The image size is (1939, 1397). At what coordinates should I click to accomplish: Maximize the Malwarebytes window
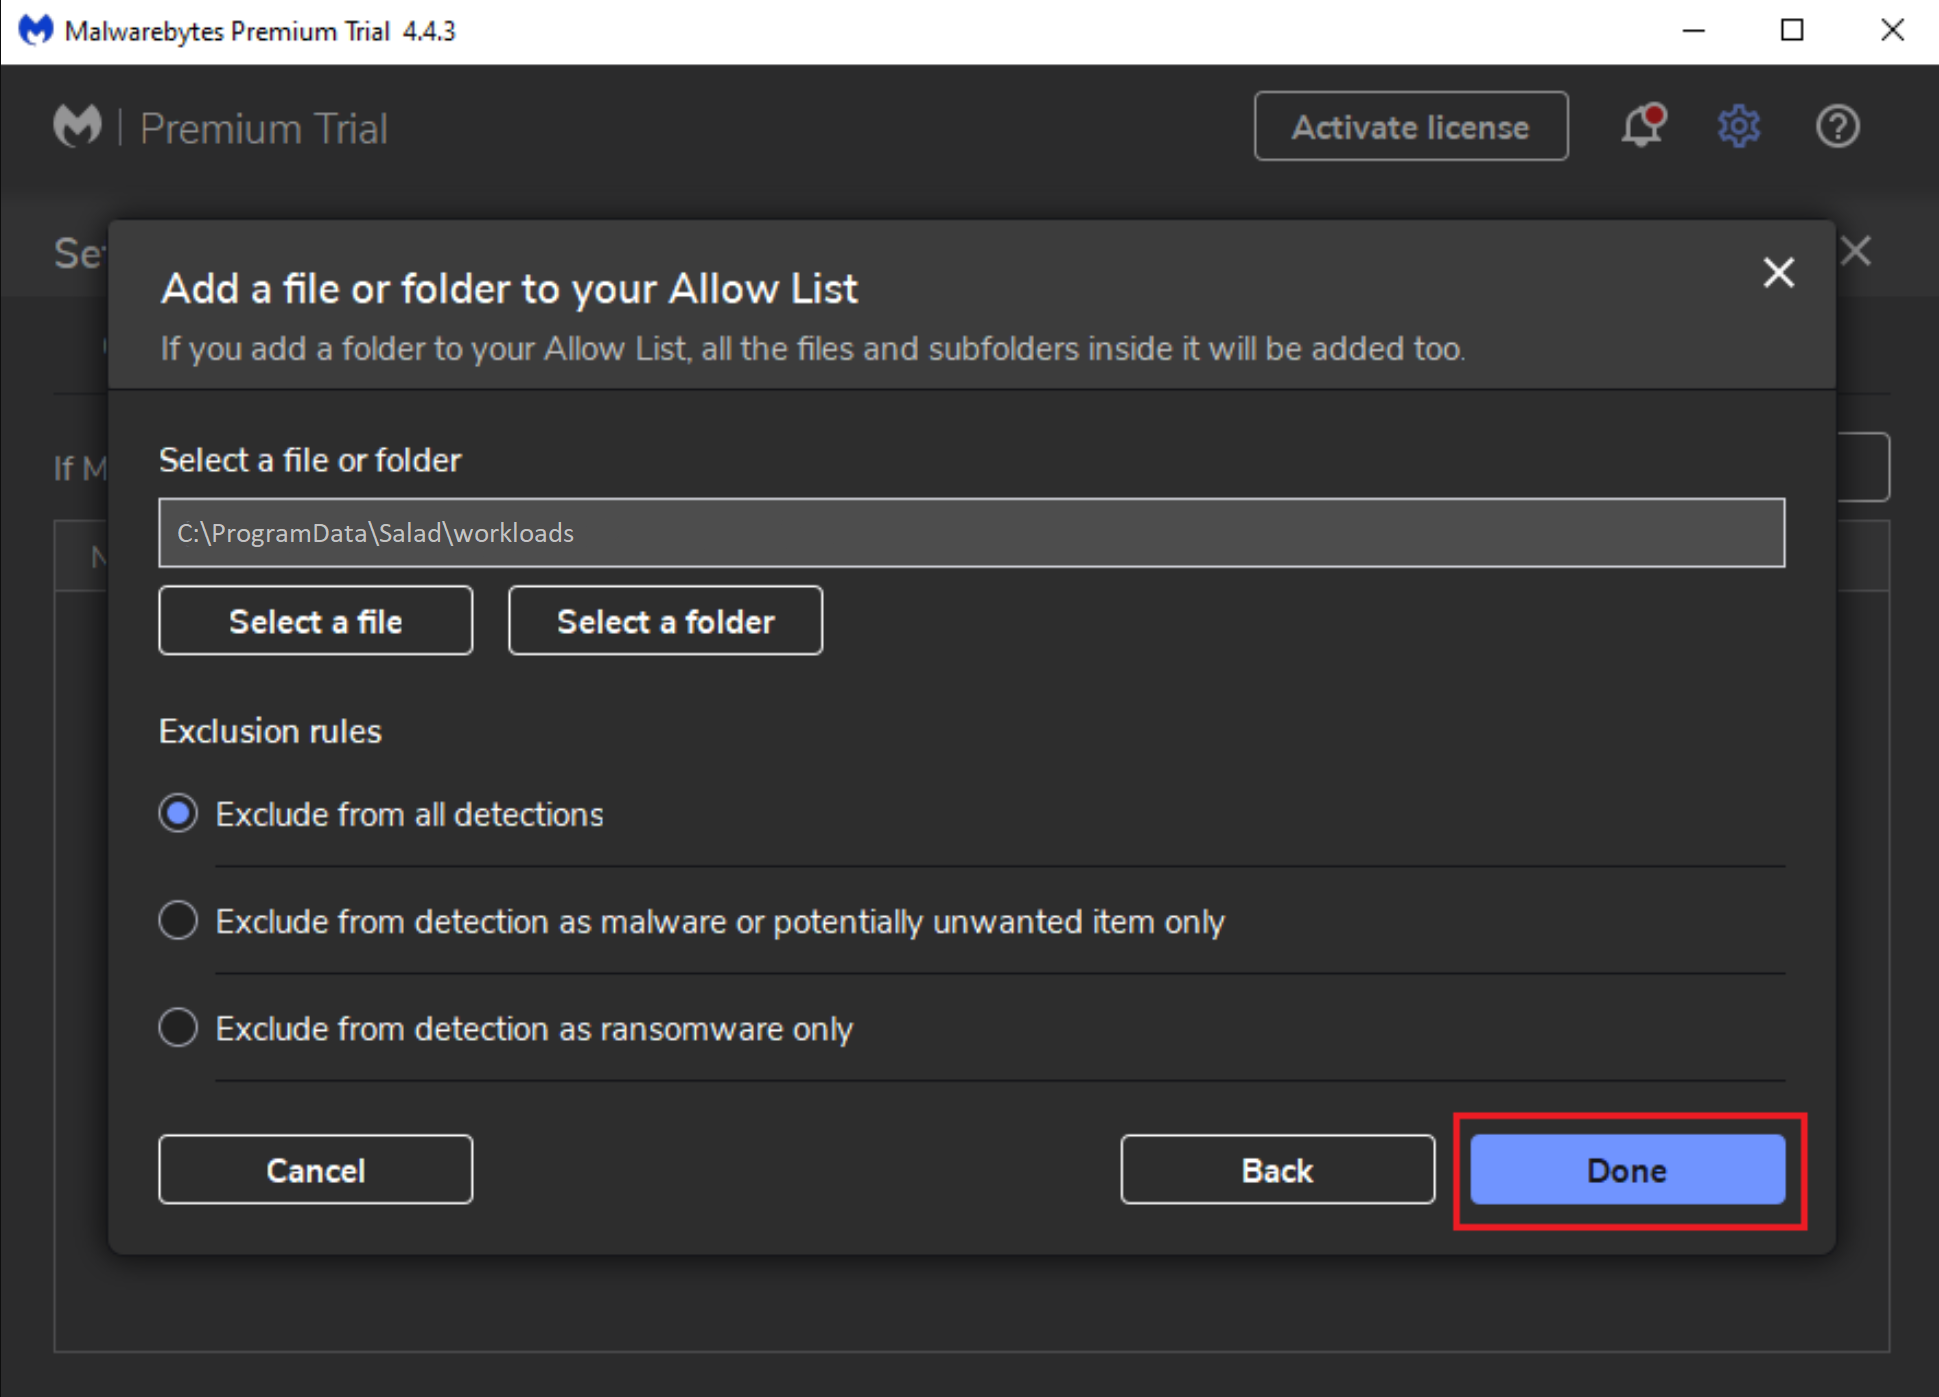[x=1792, y=31]
